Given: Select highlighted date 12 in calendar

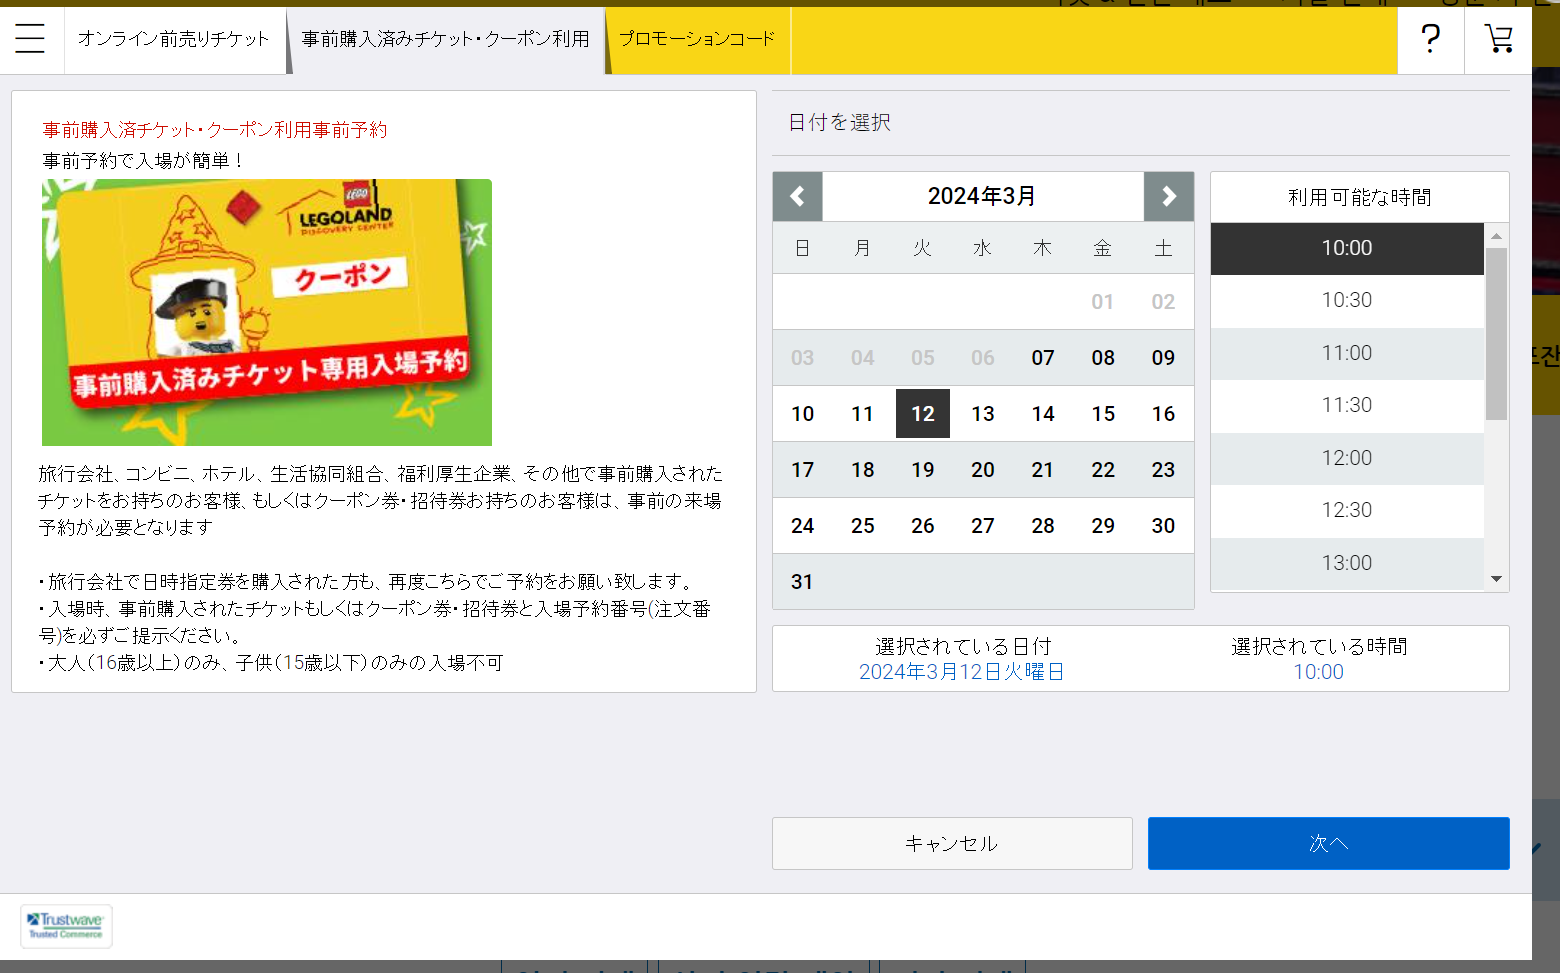Looking at the screenshot, I should click(923, 414).
